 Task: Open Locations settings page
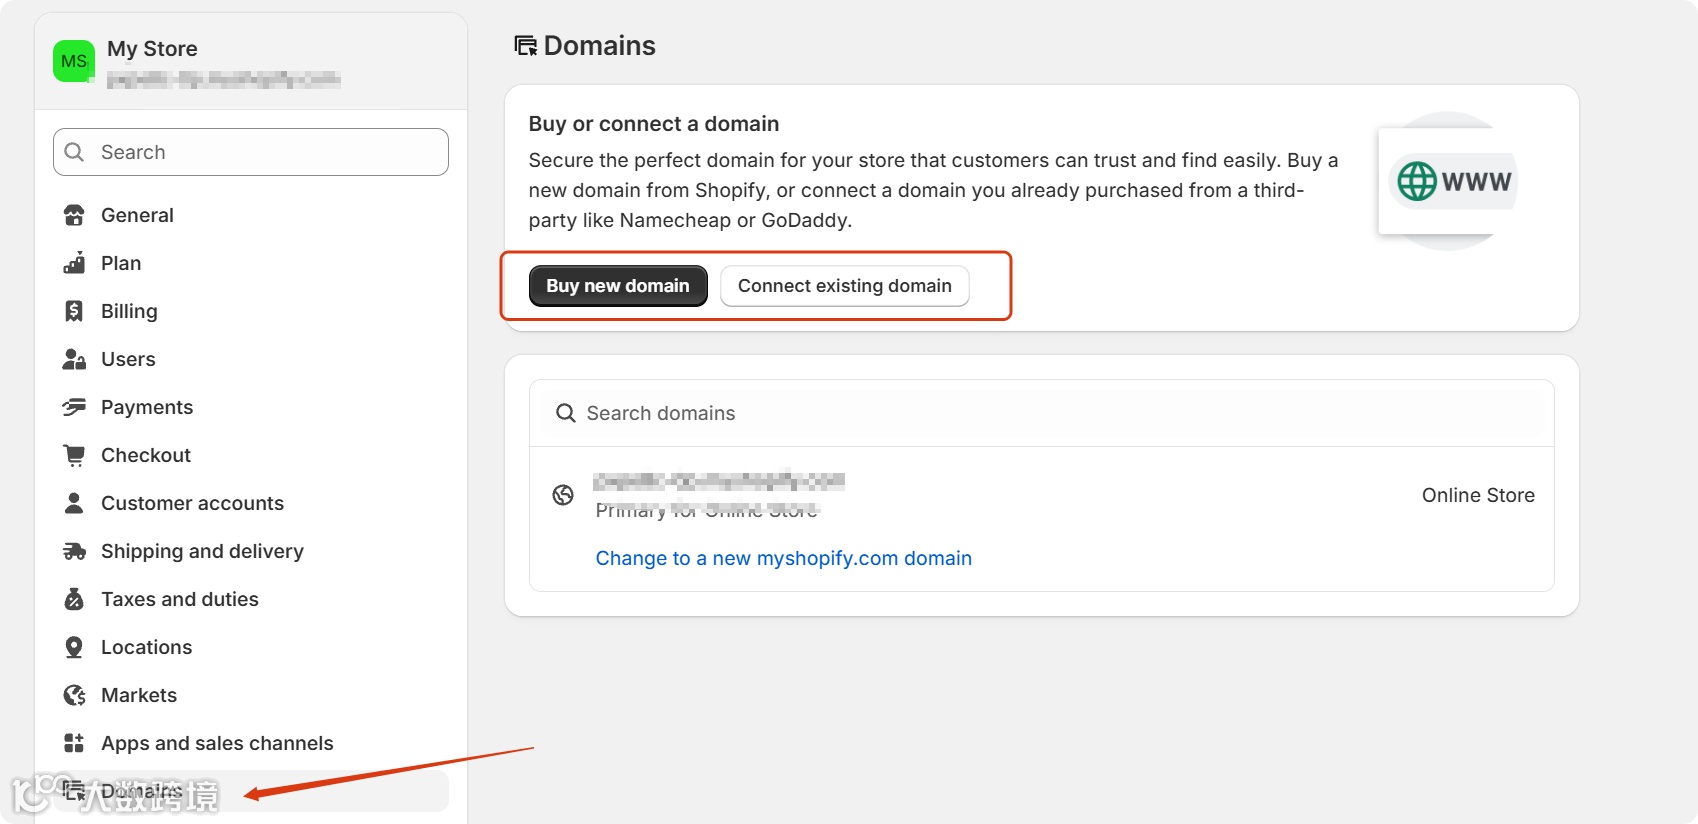146,647
